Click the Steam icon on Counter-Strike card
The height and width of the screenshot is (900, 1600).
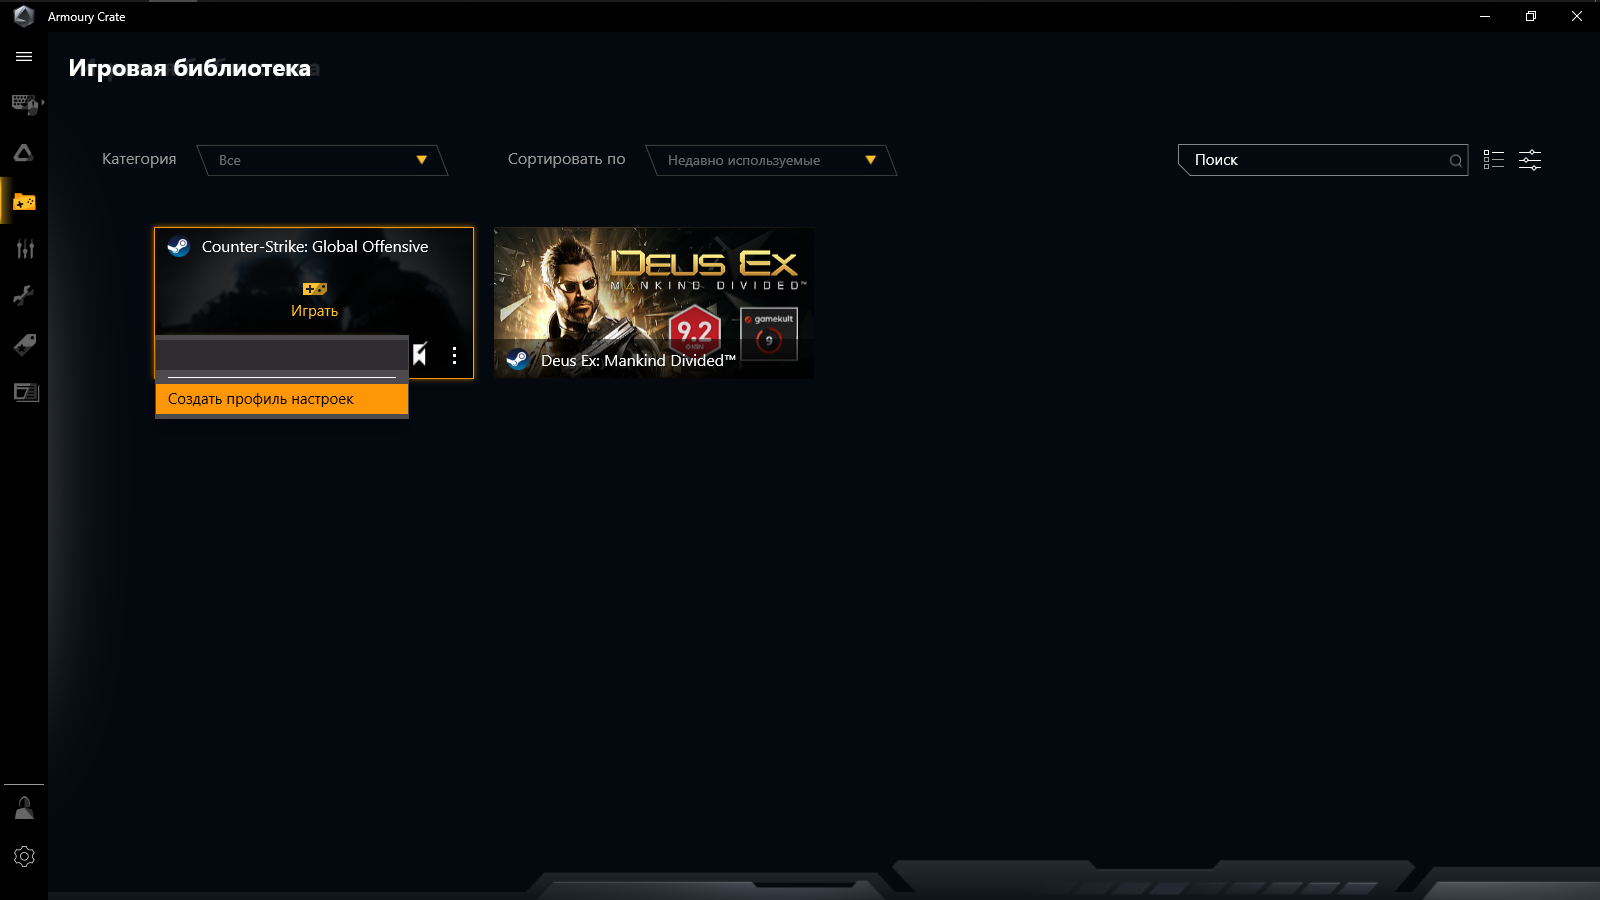178,247
